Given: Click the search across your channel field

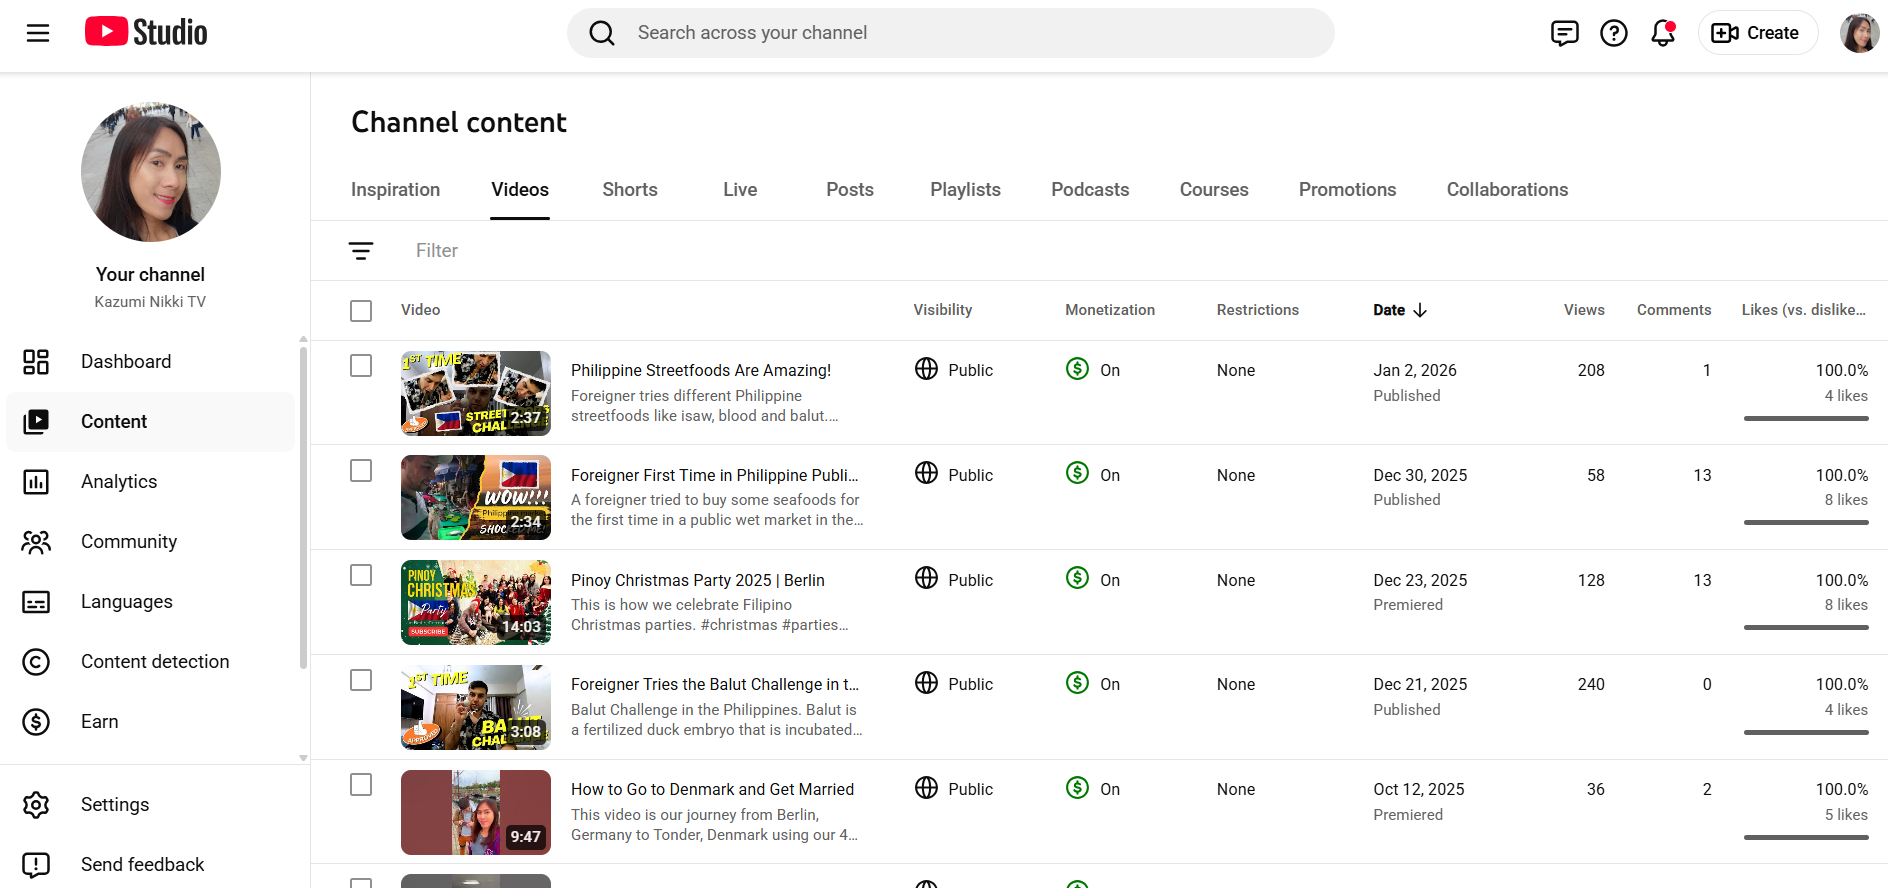Looking at the screenshot, I should [x=950, y=33].
